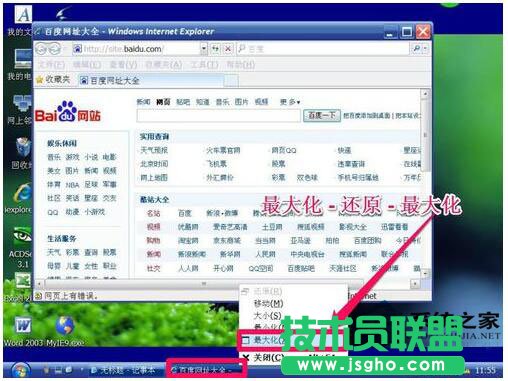The image size is (508, 381).
Task: Click the 无标题 - 记事本 taskbar button
Action: [x=124, y=370]
